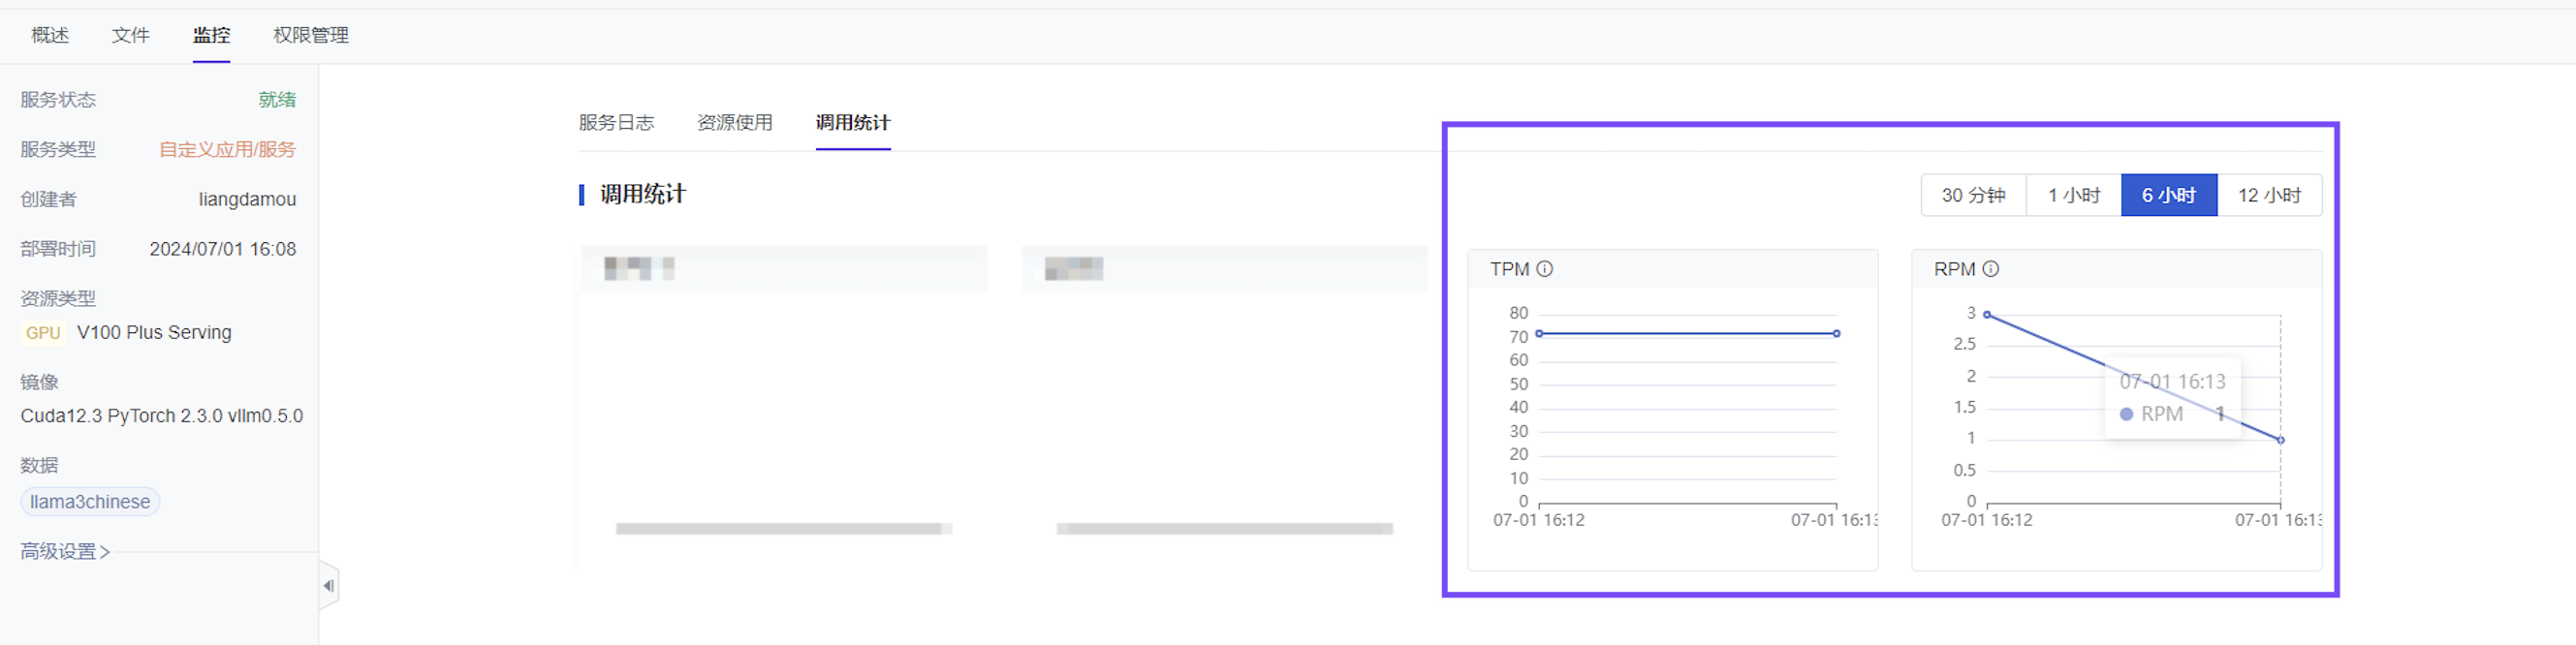Click the TPM info icon
This screenshot has height=645, width=2576.
coord(1544,269)
